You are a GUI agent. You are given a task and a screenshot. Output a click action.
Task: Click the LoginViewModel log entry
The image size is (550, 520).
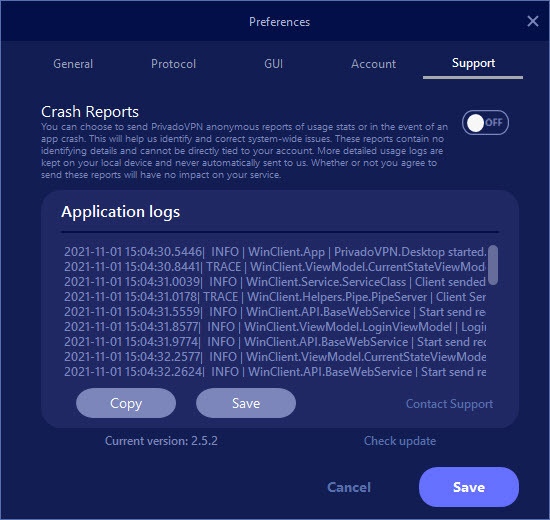click(x=275, y=327)
